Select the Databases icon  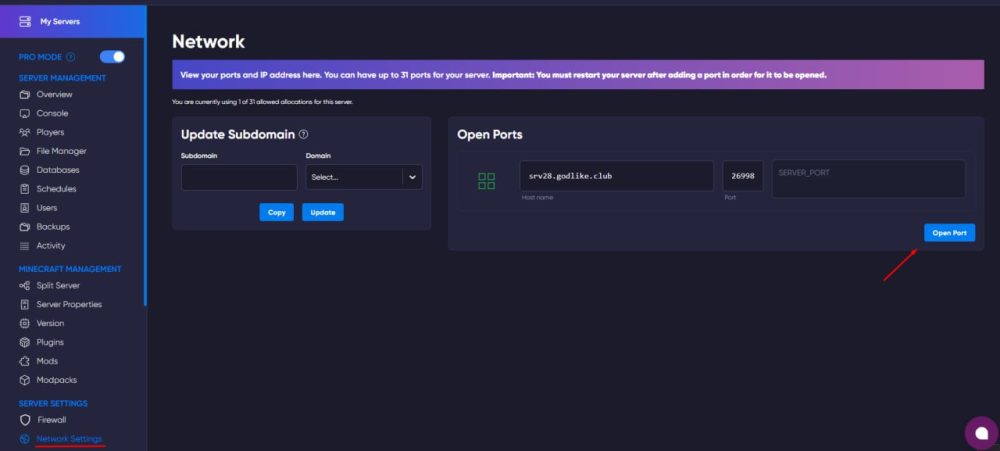[x=25, y=170]
